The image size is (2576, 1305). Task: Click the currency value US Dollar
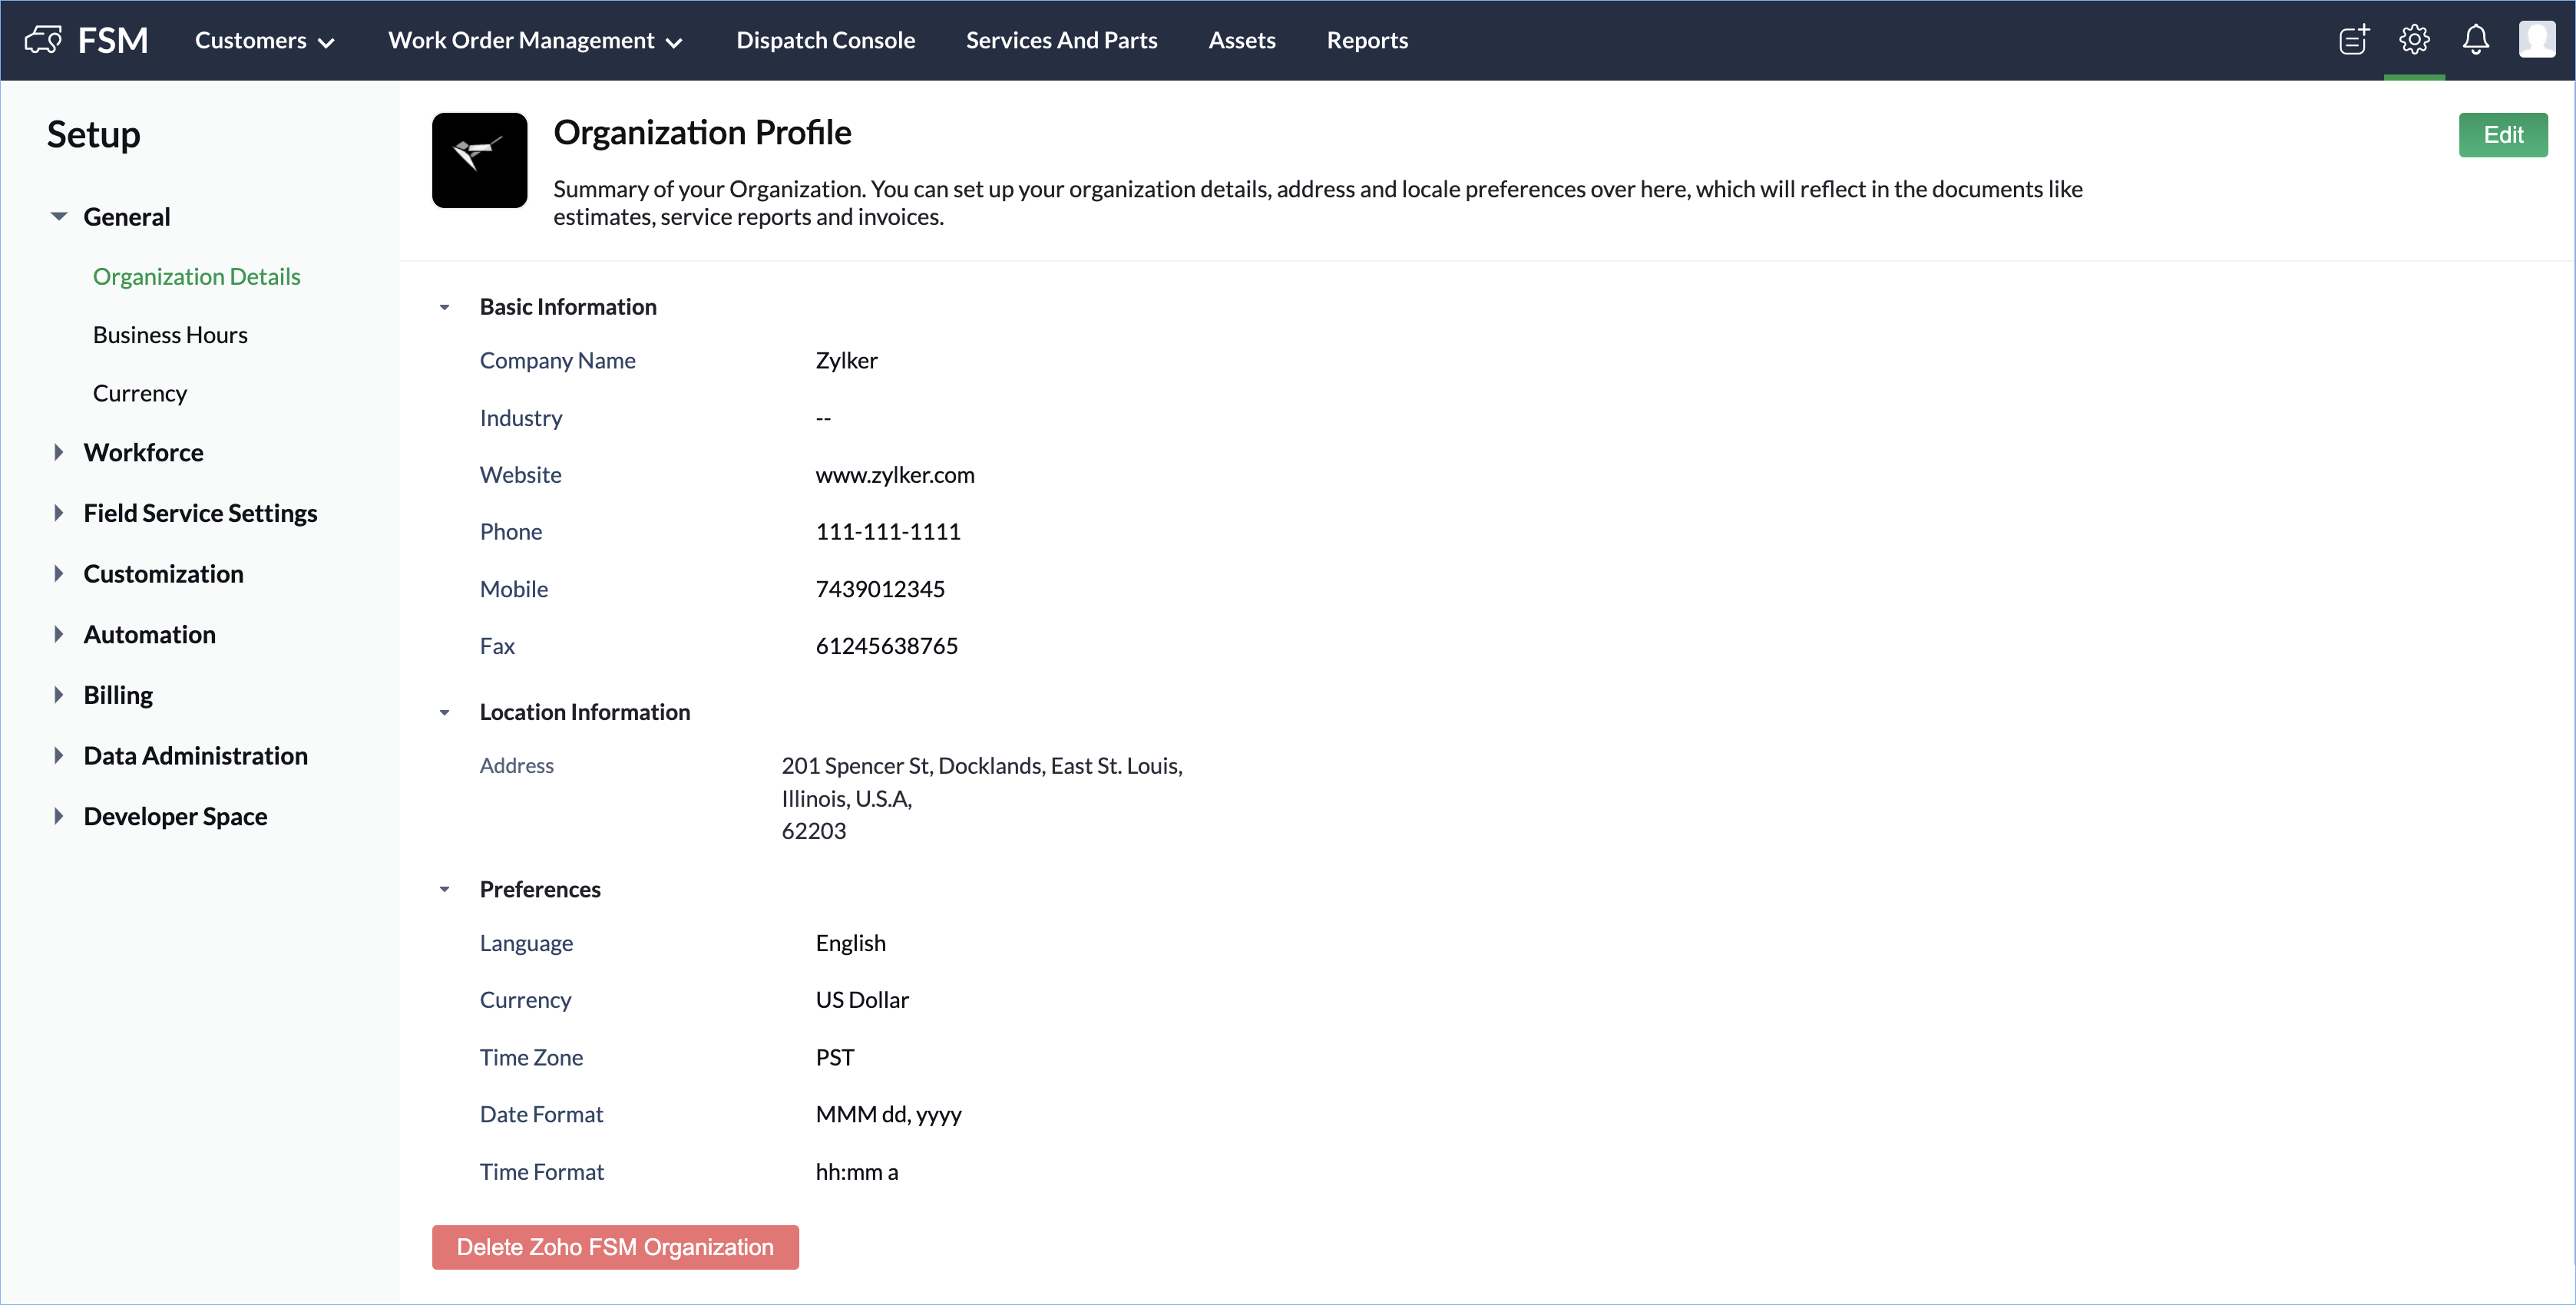pyautogui.click(x=862, y=1000)
